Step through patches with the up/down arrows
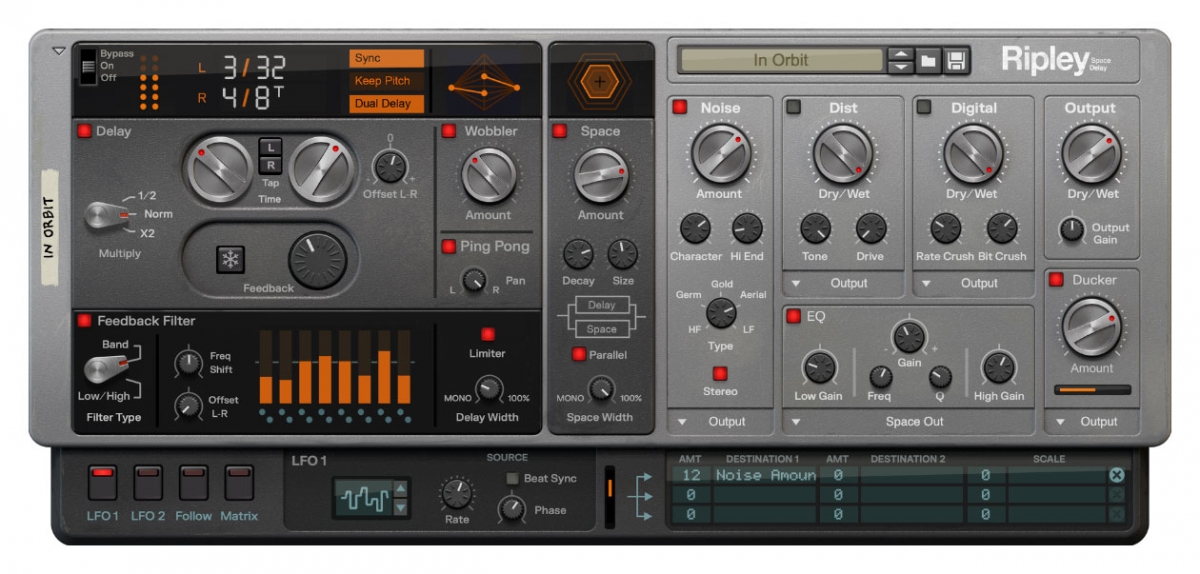The width and height of the screenshot is (1200, 574). point(901,60)
